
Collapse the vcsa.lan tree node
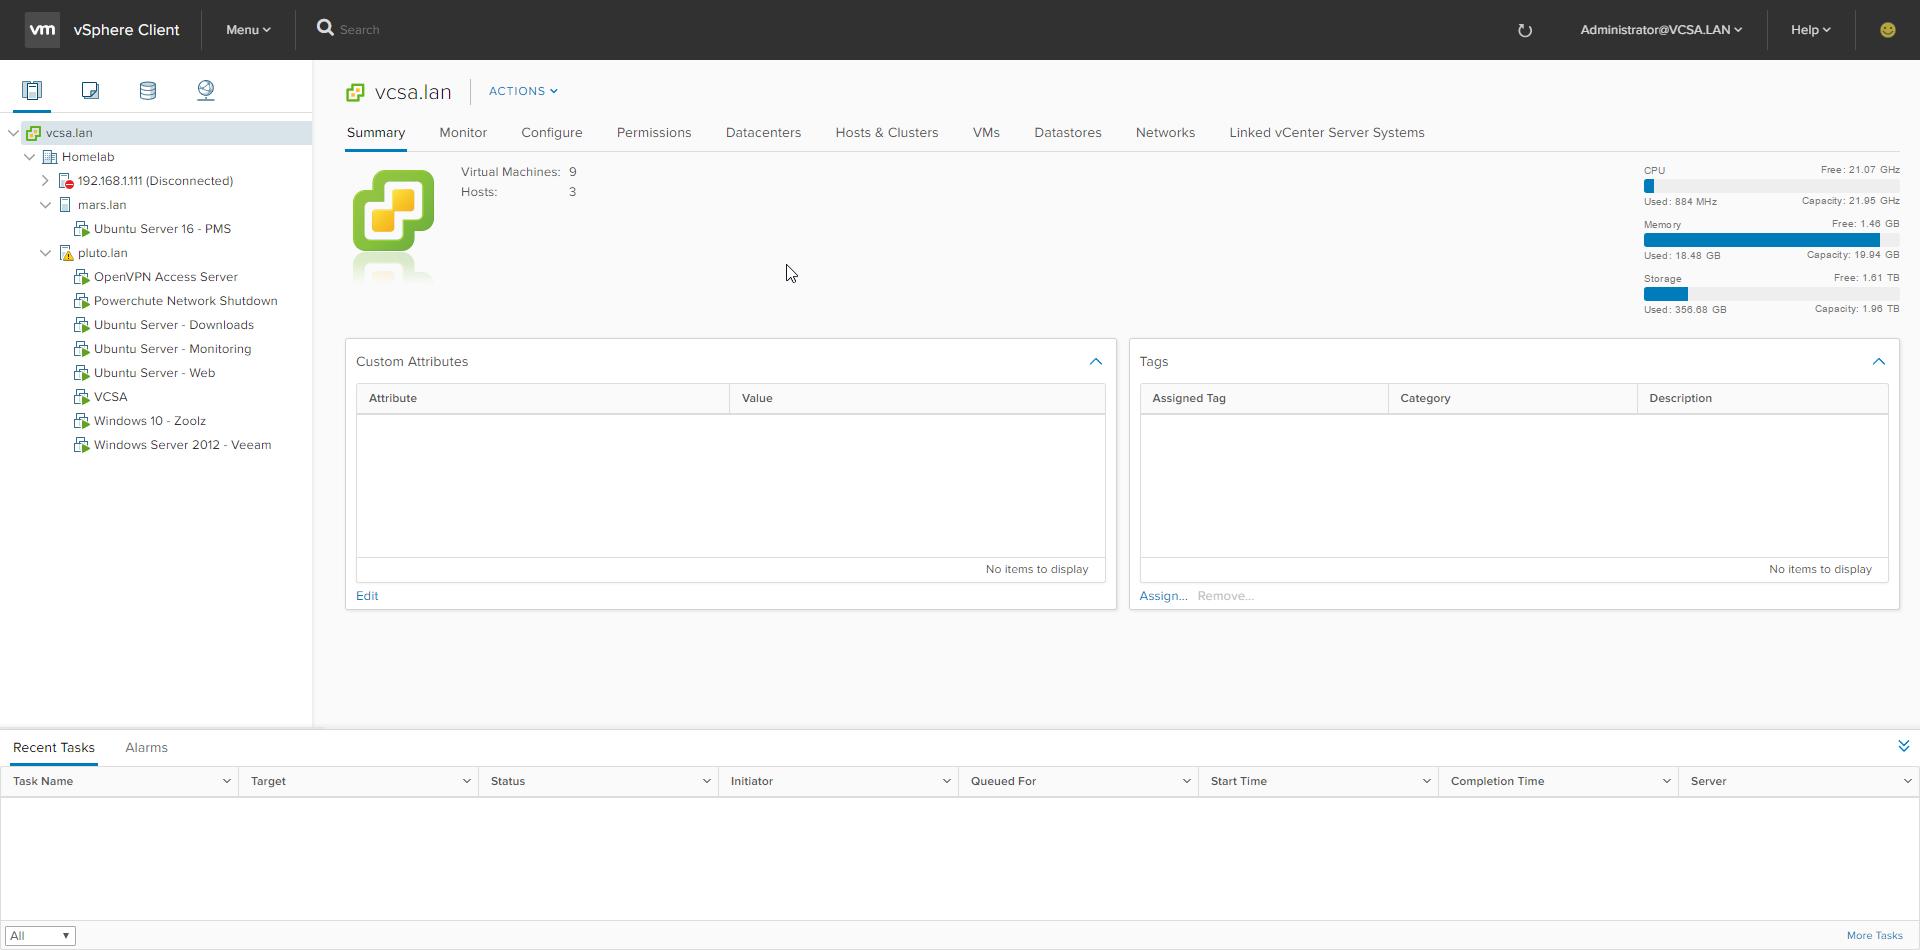[x=13, y=133]
